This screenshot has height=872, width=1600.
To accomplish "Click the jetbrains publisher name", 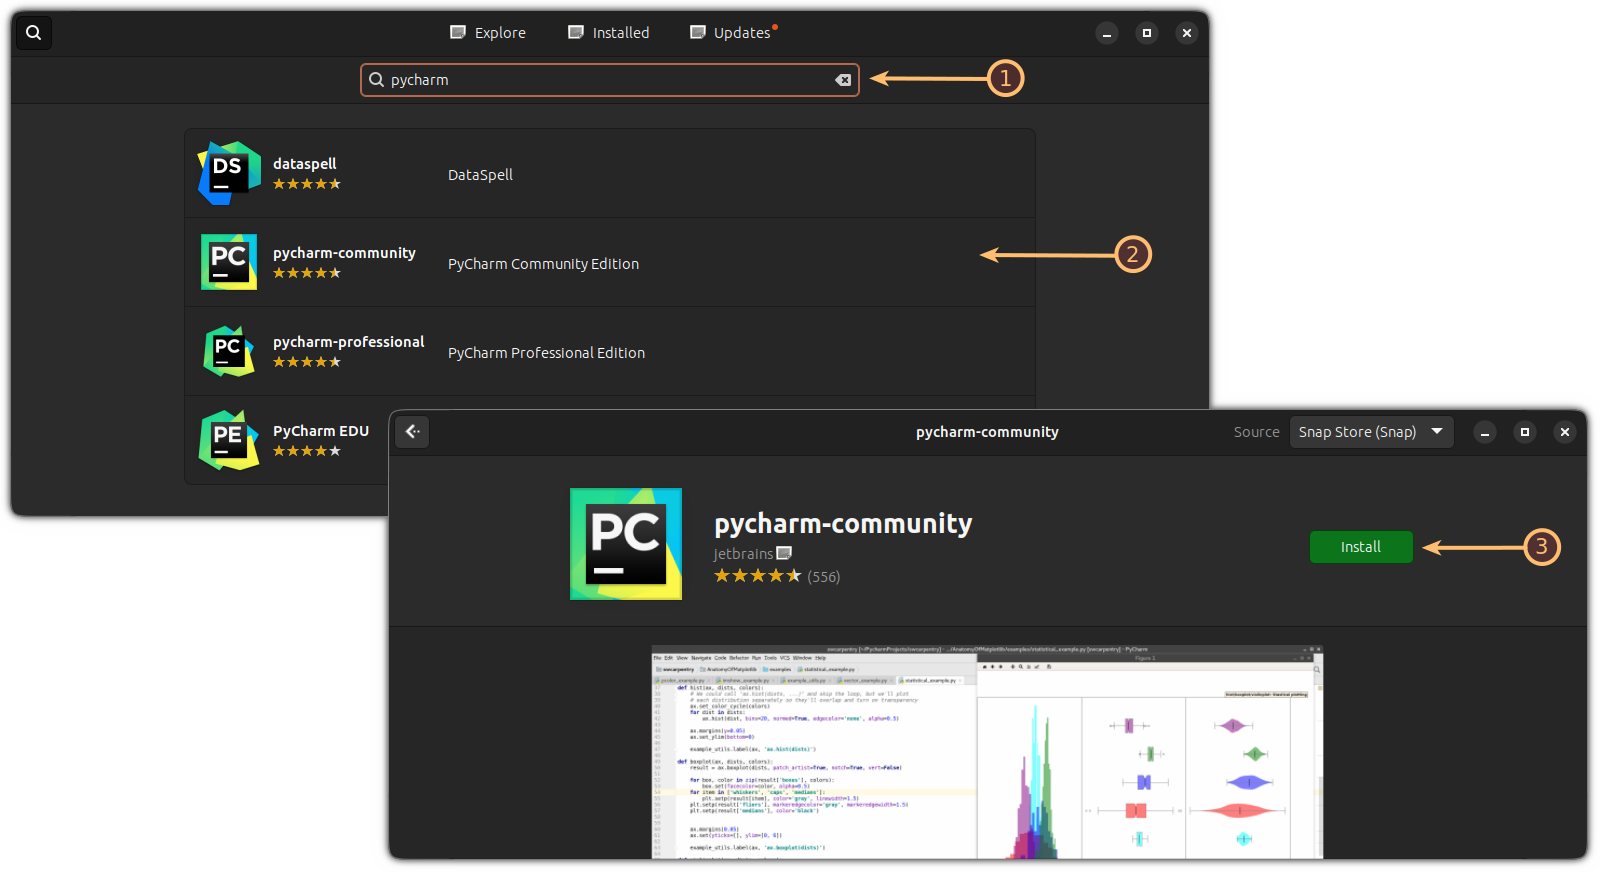I will [743, 554].
